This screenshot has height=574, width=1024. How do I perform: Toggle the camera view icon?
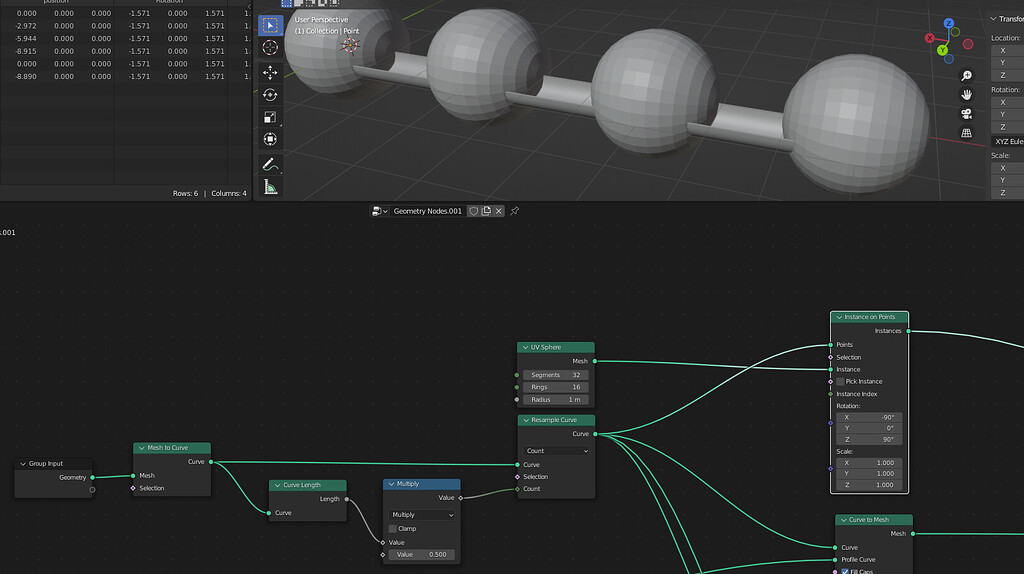(x=967, y=114)
